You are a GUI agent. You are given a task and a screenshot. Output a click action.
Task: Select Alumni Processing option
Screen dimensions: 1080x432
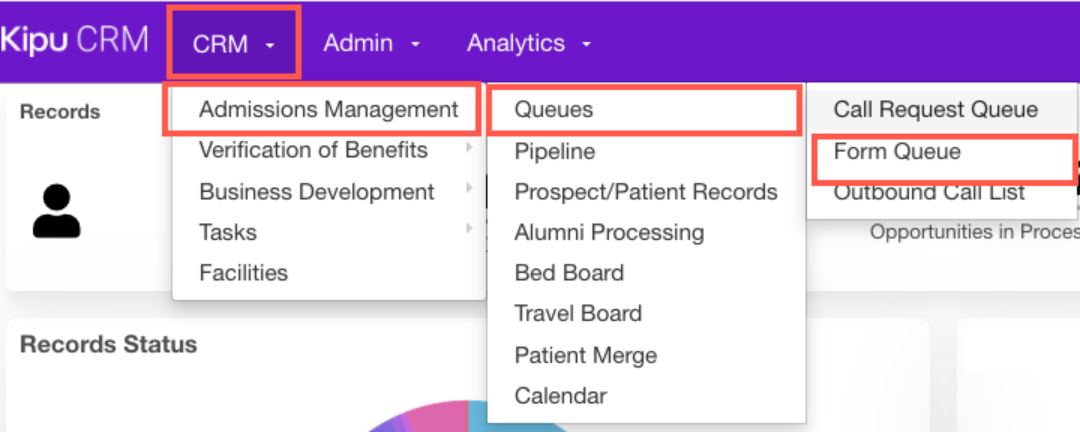click(609, 233)
